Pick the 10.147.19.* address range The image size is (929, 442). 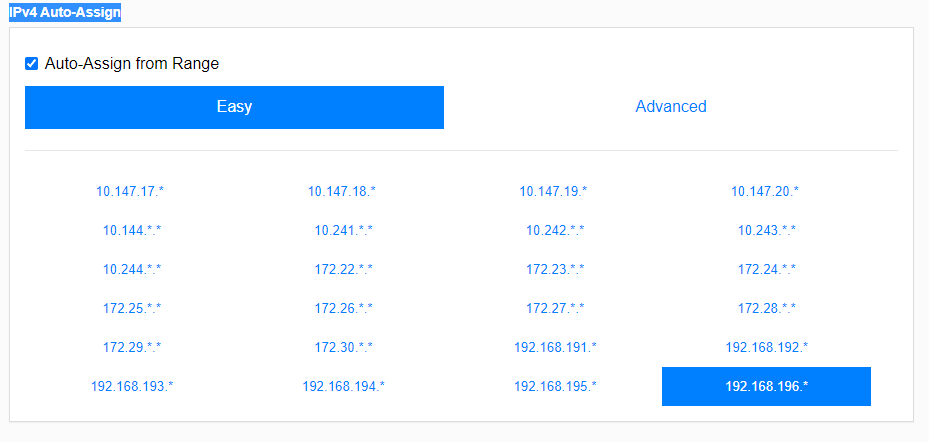(555, 191)
